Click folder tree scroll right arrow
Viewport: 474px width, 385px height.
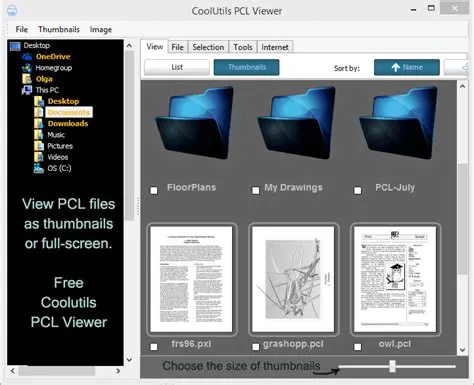[118, 371]
